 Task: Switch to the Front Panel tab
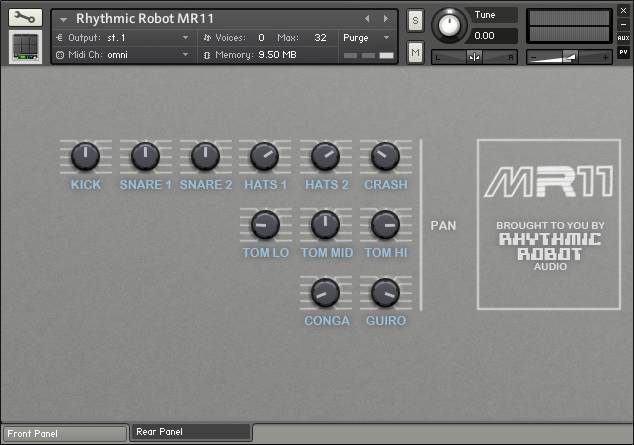click(x=65, y=434)
